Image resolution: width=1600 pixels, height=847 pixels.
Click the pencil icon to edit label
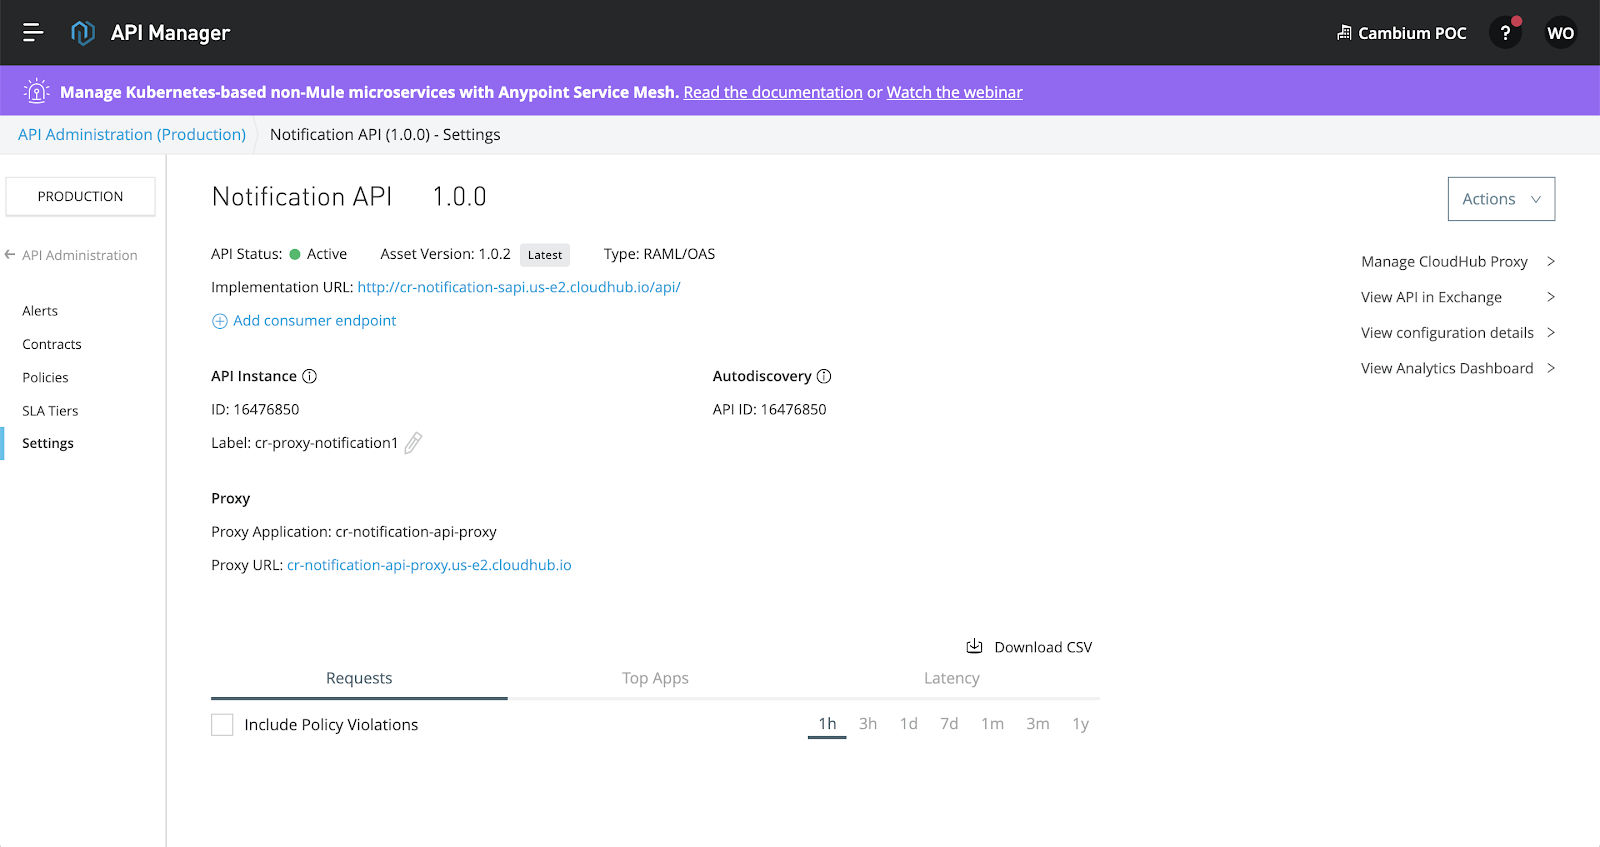(413, 443)
